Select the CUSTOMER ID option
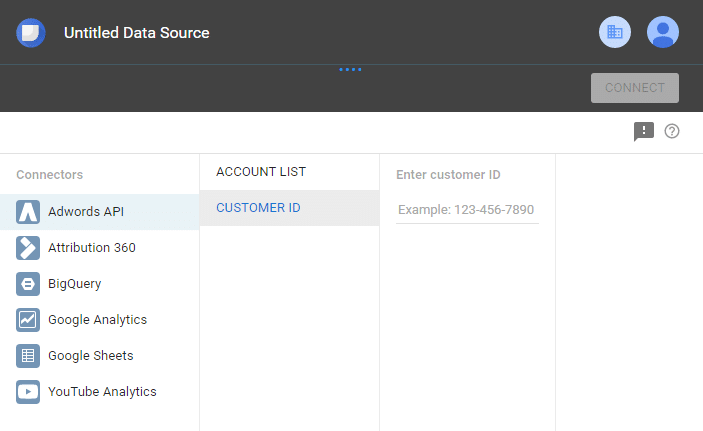This screenshot has width=703, height=431. pyautogui.click(x=259, y=208)
